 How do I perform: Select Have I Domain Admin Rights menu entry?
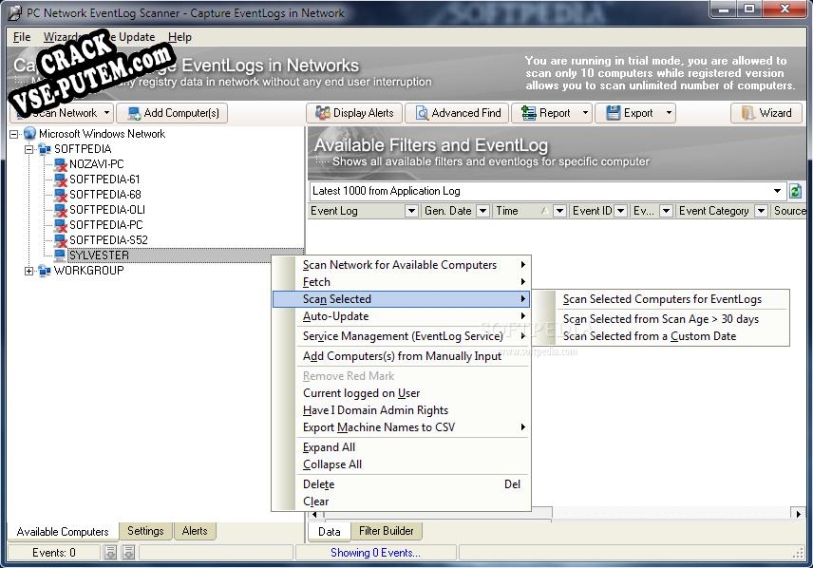(375, 410)
